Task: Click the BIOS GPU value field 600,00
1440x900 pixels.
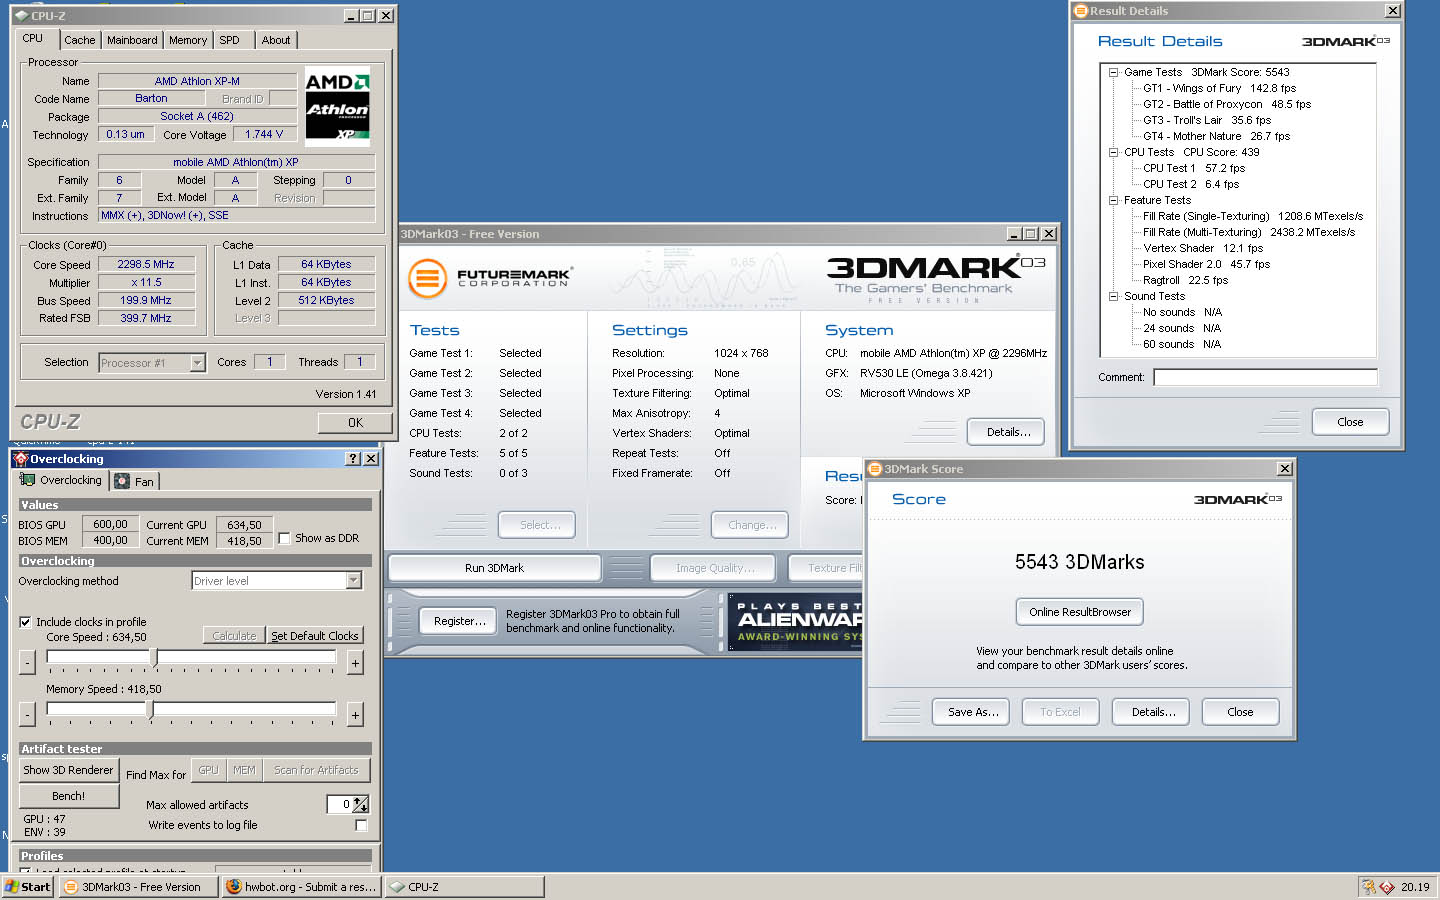Action: (110, 524)
